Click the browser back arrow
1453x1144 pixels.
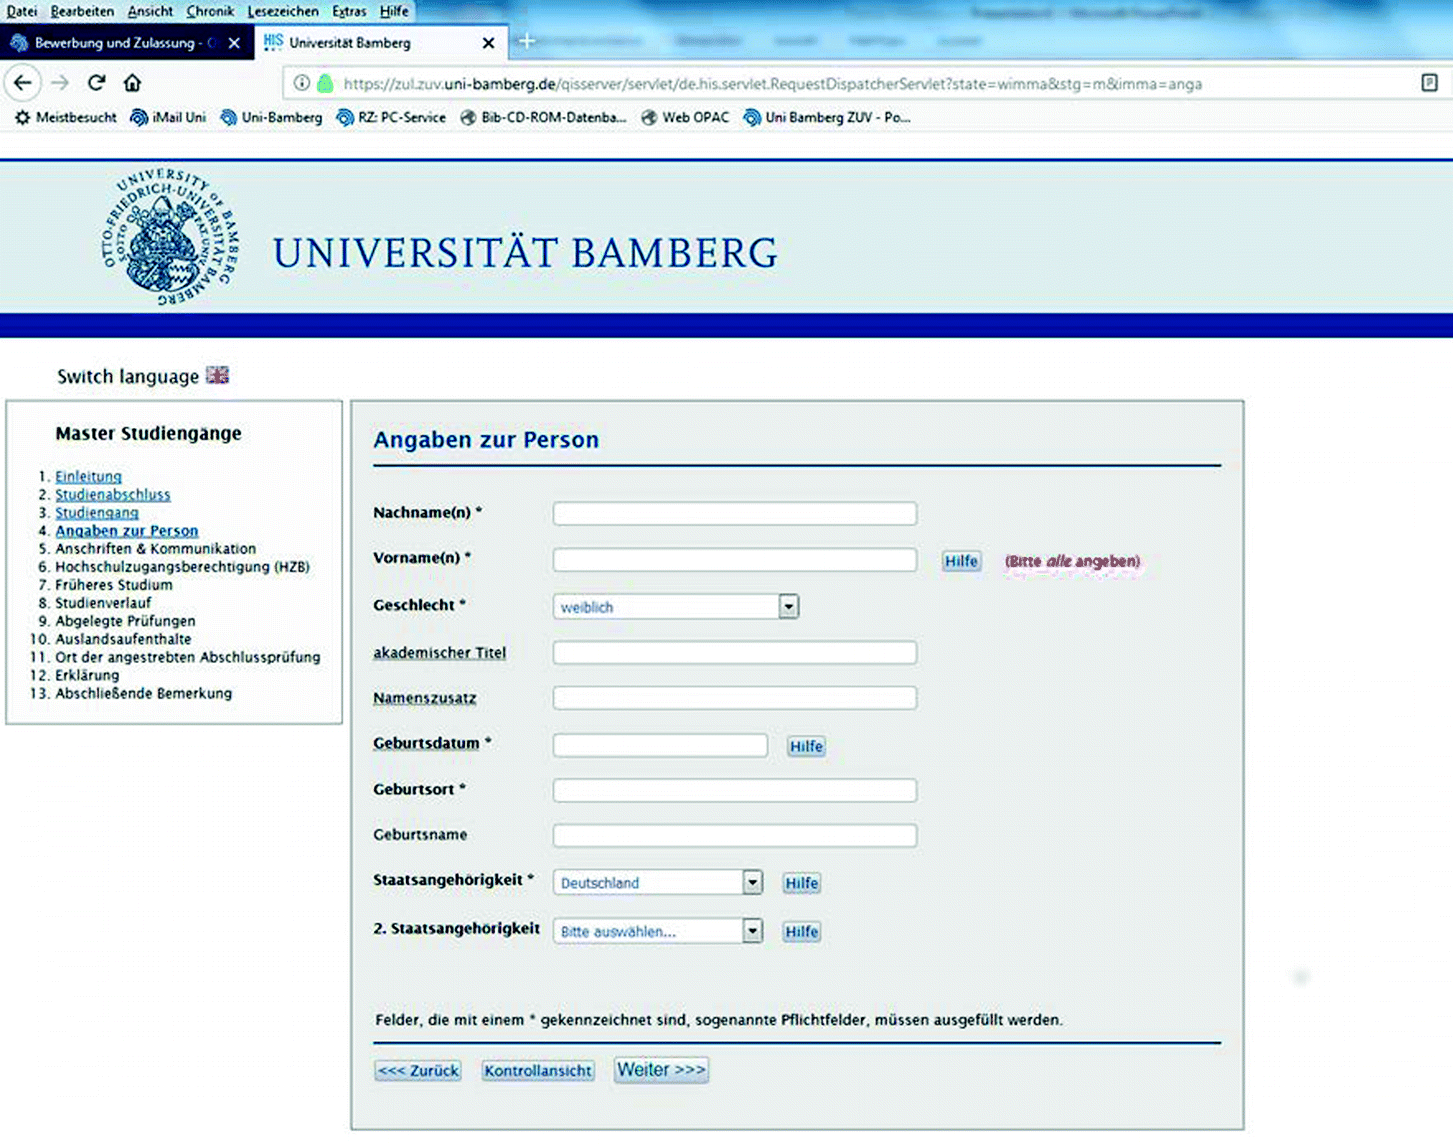23,83
